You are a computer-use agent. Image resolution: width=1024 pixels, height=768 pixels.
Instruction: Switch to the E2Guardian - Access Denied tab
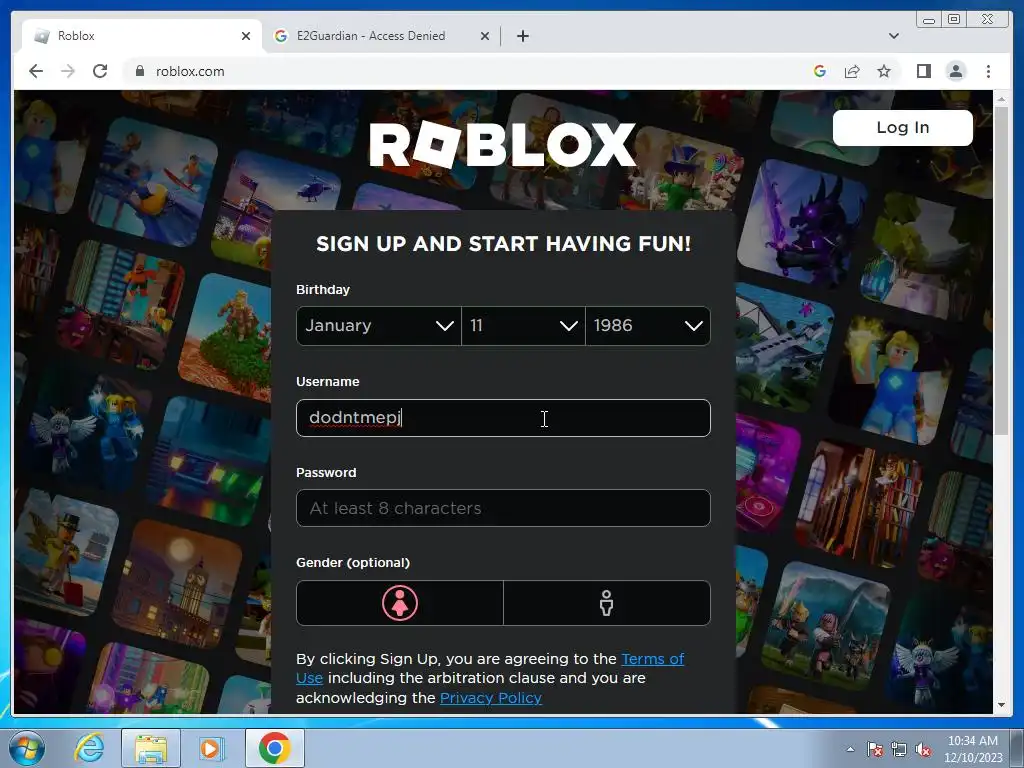tap(381, 36)
